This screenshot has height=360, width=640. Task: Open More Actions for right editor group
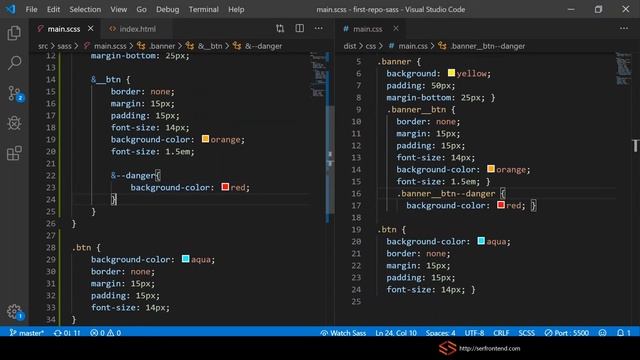624,28
